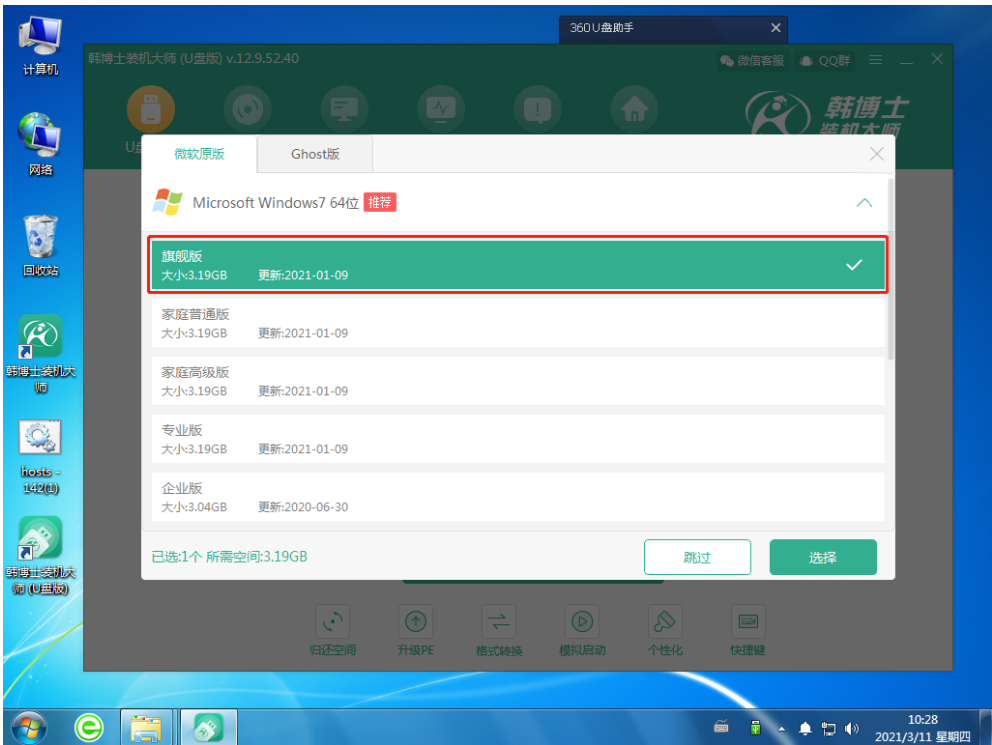Open the hardware pulse monitor icon
This screenshot has height=745, width=992.
tap(441, 109)
